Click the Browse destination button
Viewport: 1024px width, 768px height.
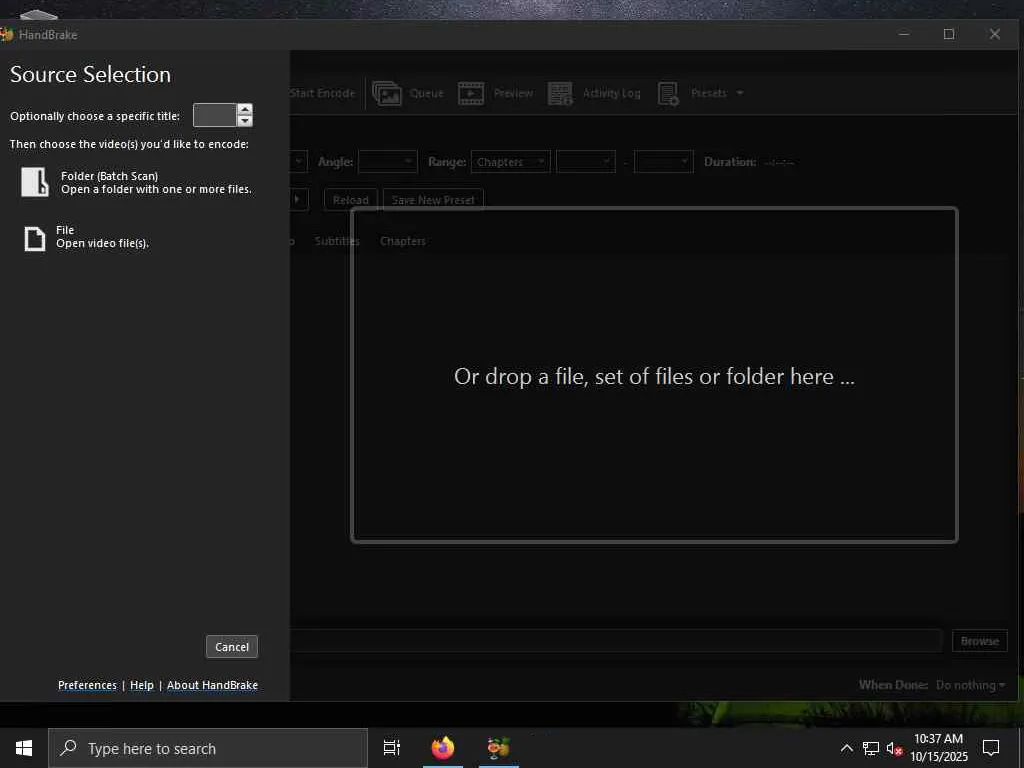[x=980, y=641]
